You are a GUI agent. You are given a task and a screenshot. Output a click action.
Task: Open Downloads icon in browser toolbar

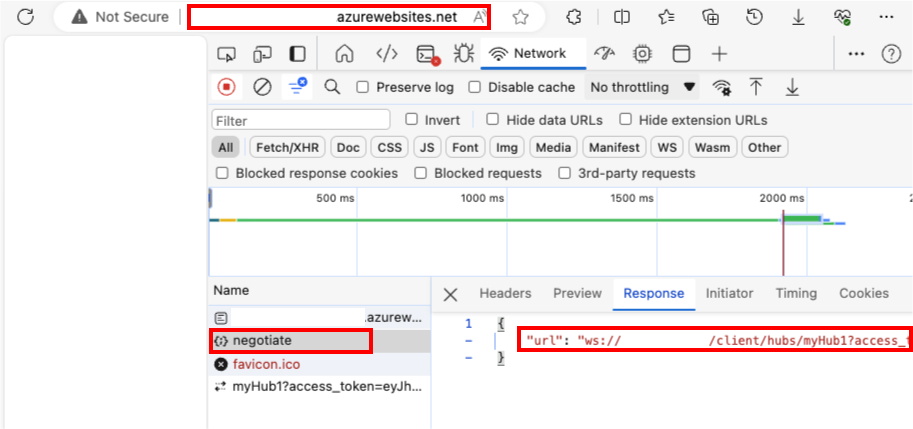[x=798, y=17]
